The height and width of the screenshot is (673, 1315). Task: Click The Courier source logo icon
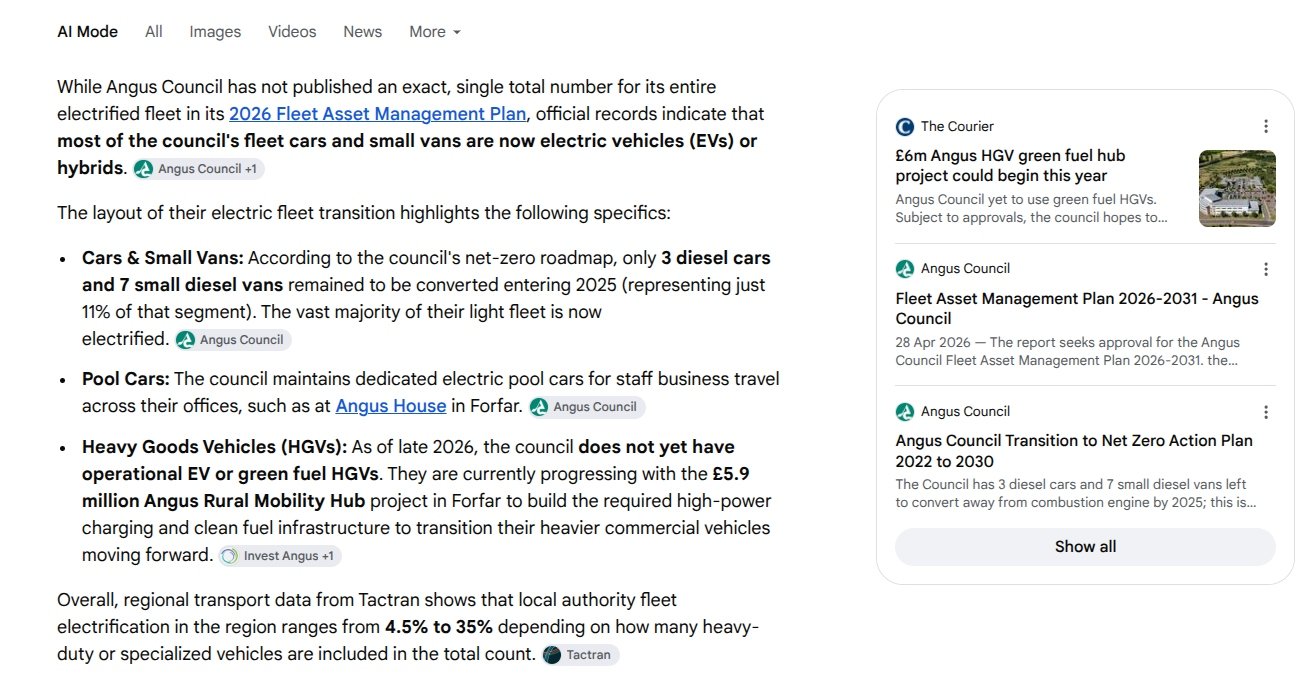pyautogui.click(x=905, y=126)
